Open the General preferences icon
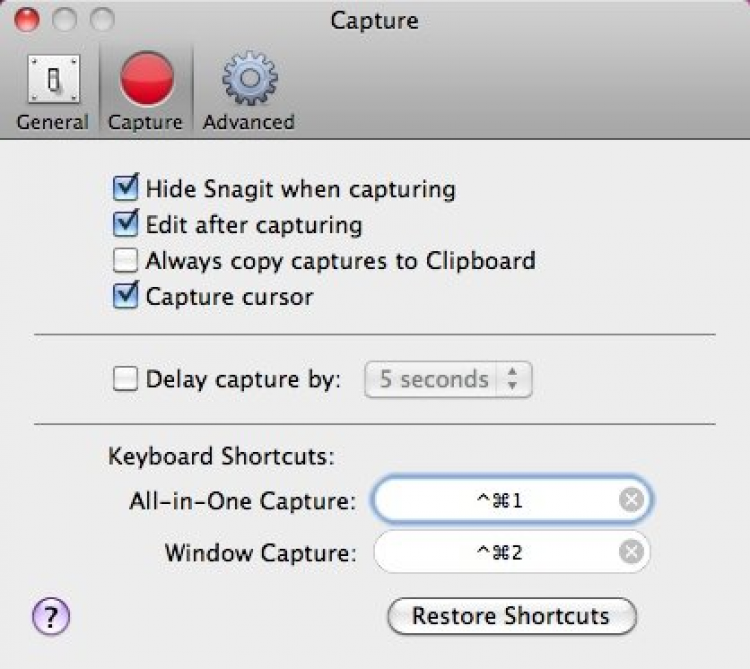This screenshot has height=669, width=750. [x=51, y=81]
